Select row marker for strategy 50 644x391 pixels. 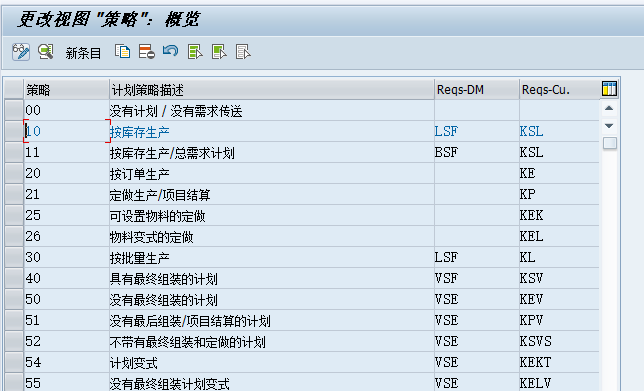pyautogui.click(x=14, y=299)
